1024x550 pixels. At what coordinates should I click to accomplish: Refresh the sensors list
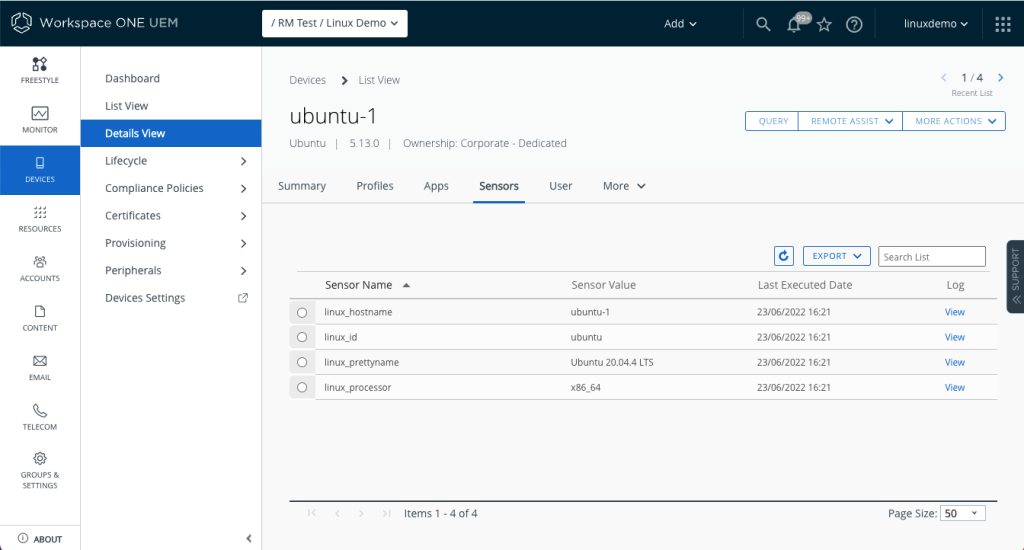(784, 256)
